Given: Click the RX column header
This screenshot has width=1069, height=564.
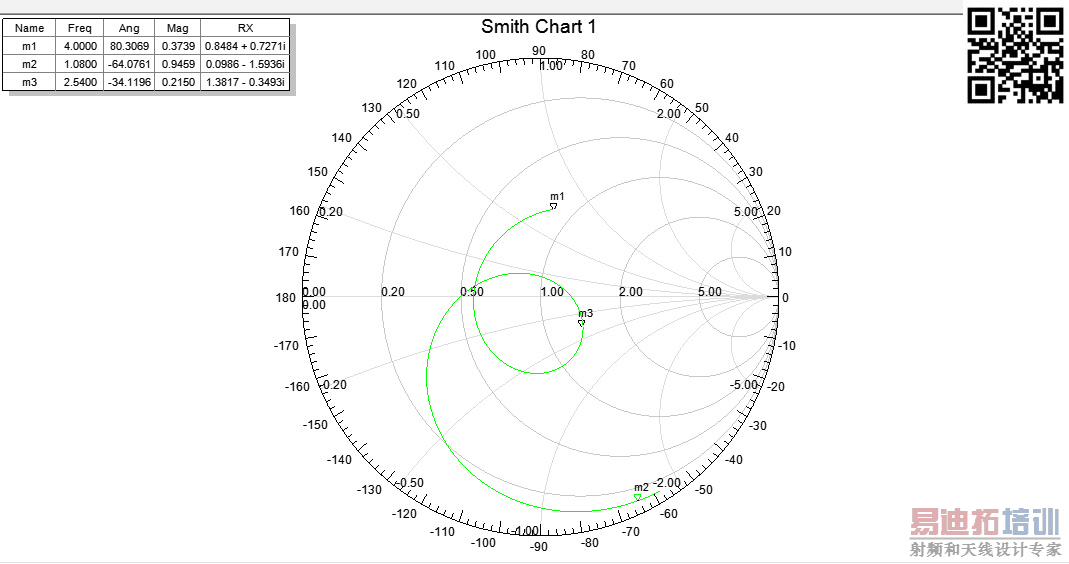Looking at the screenshot, I should (245, 28).
